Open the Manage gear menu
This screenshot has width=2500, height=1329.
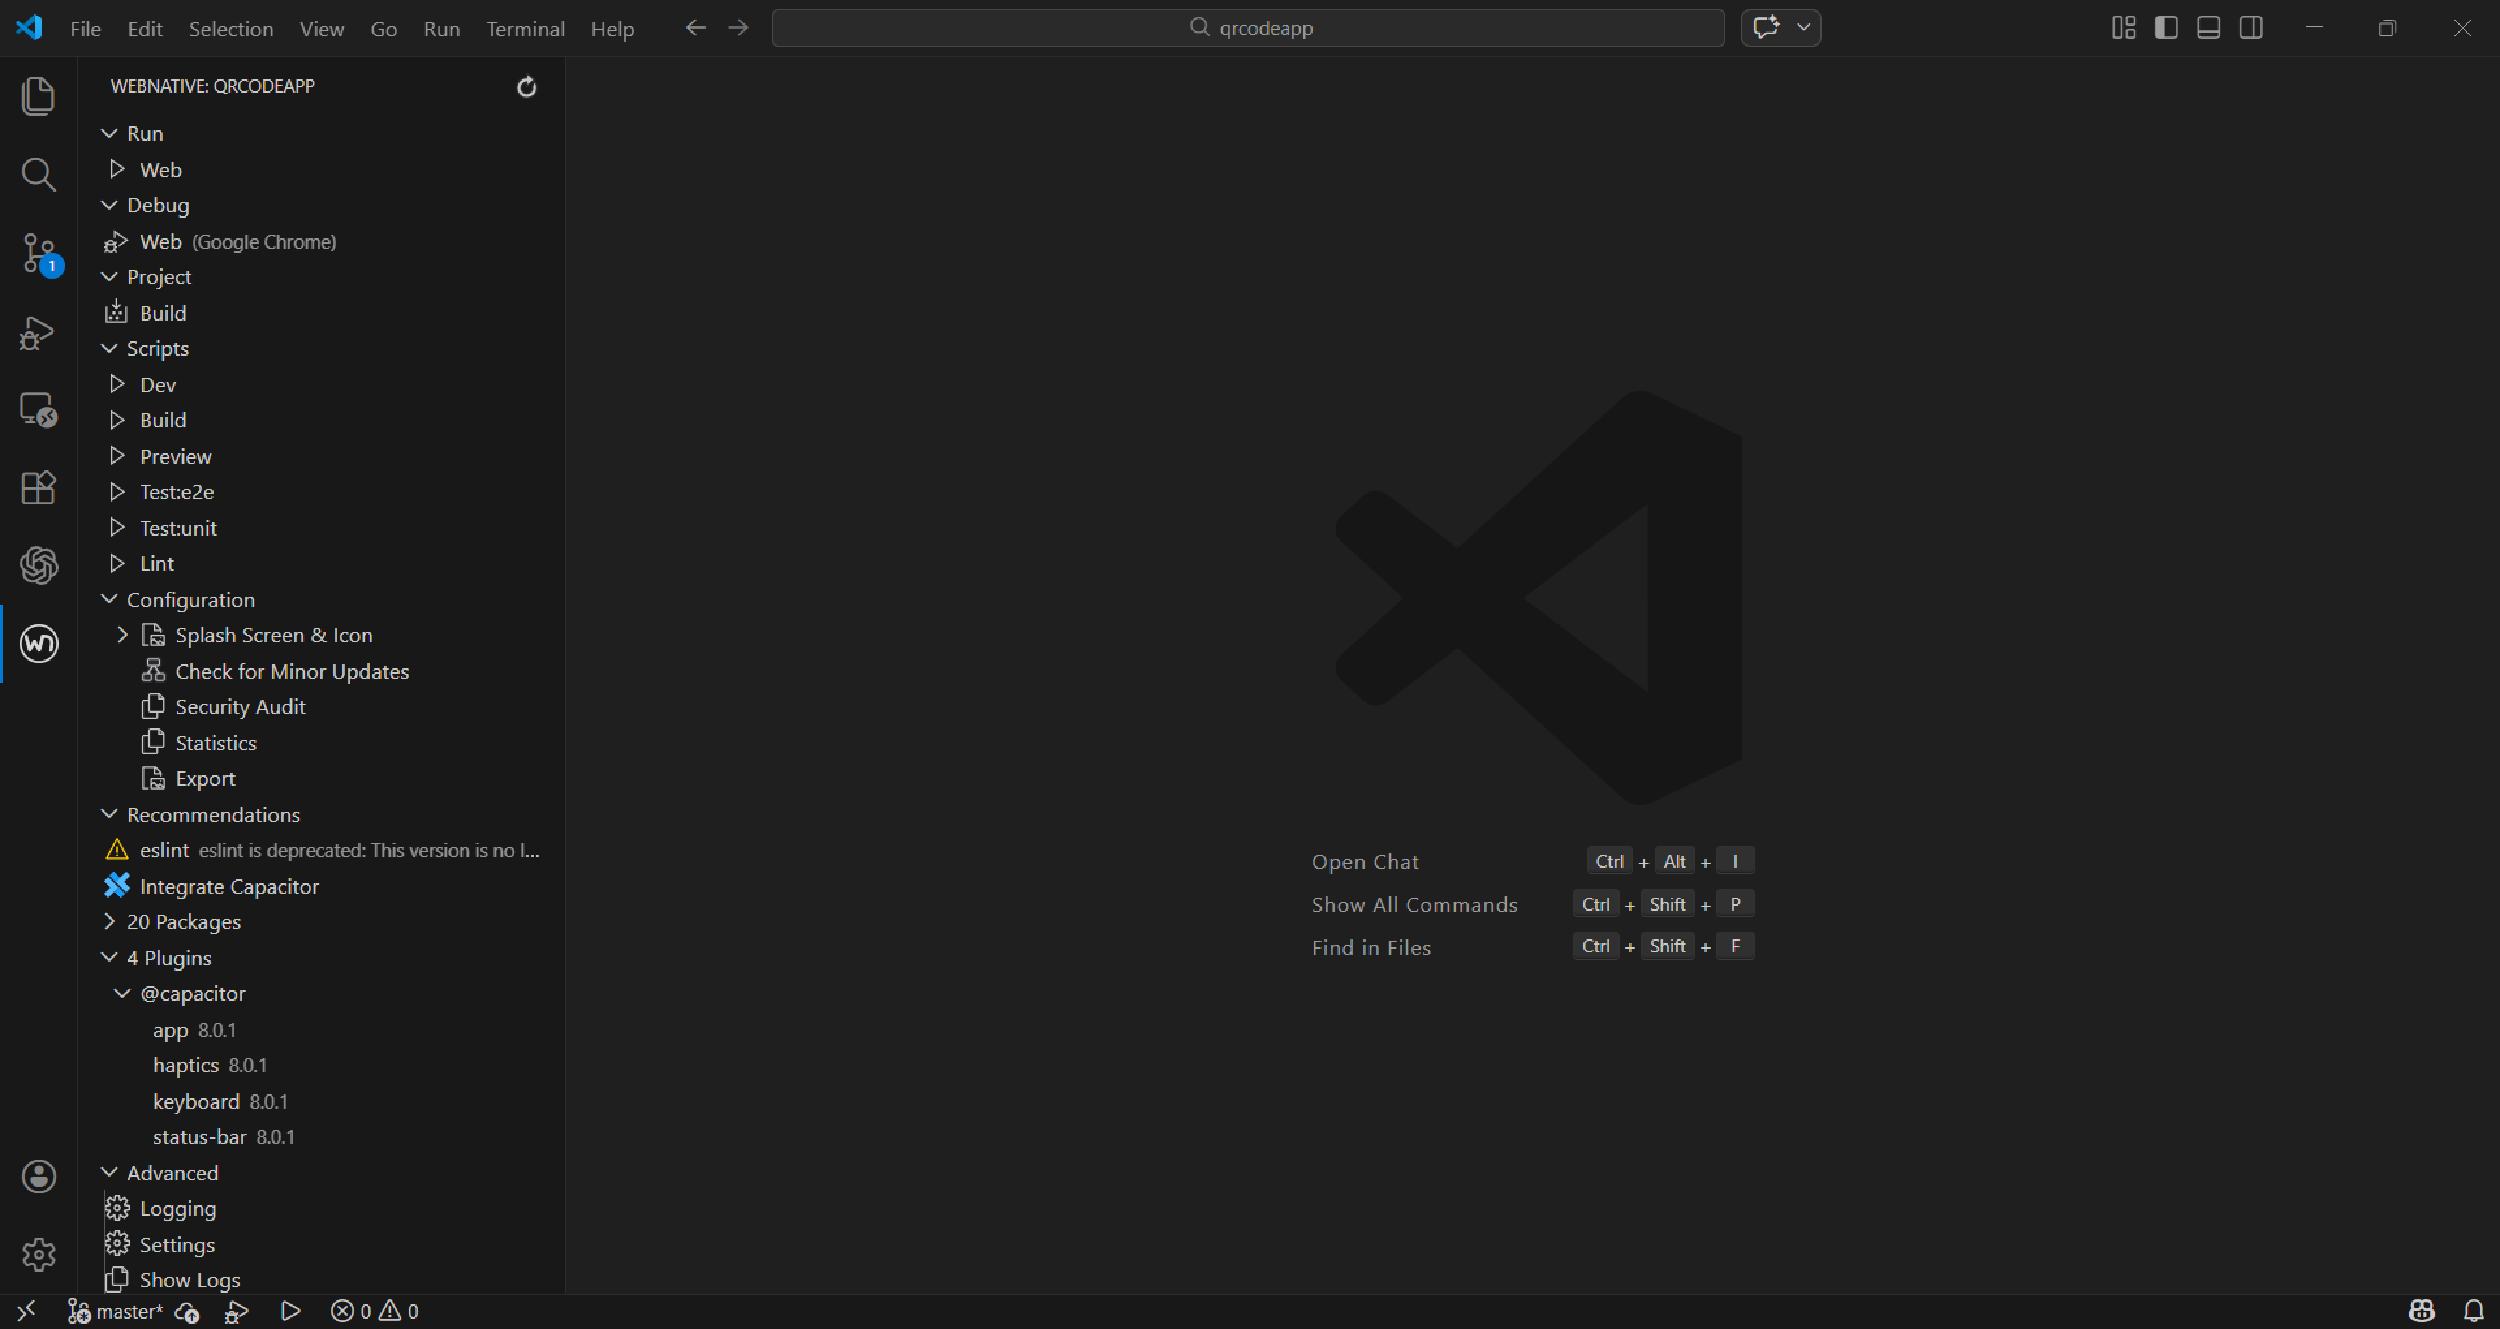point(39,1254)
